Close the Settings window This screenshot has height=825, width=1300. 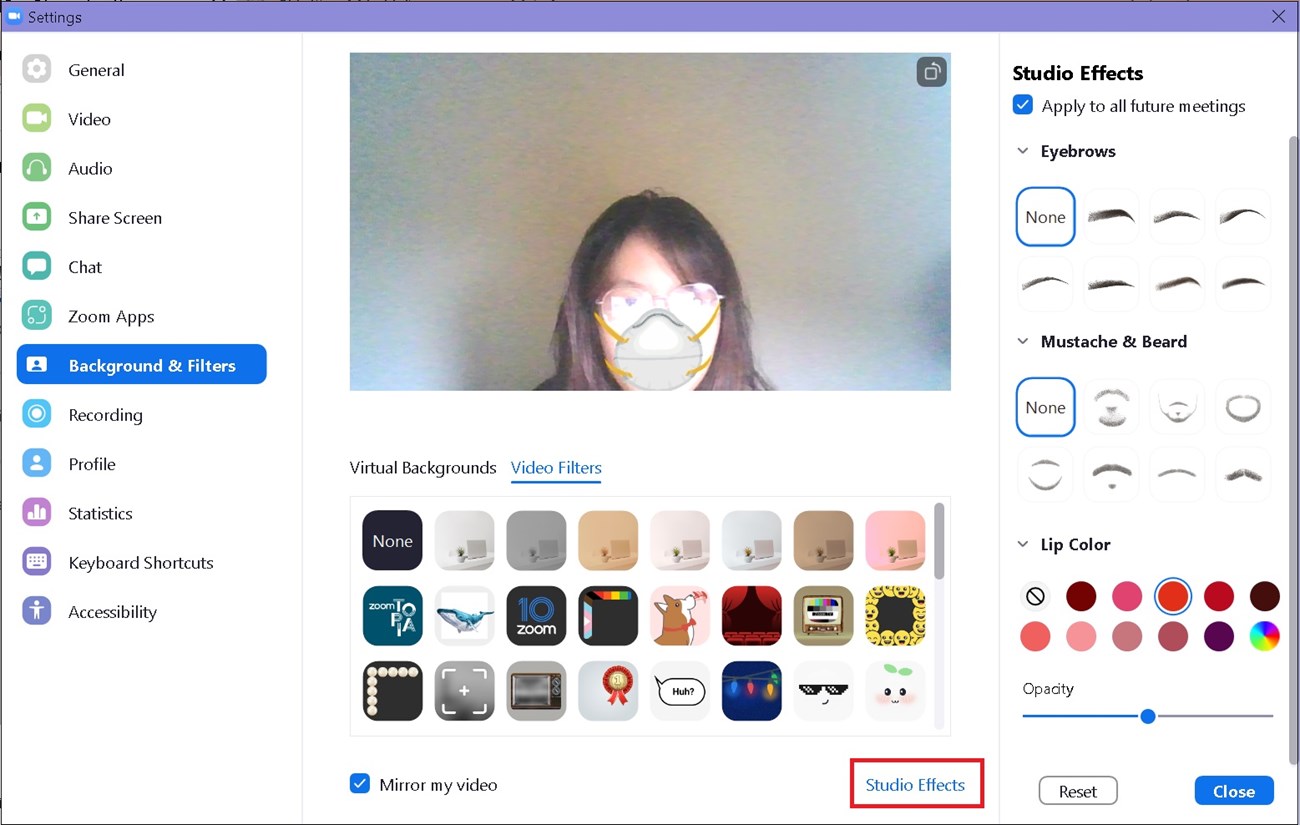pyautogui.click(x=1278, y=17)
